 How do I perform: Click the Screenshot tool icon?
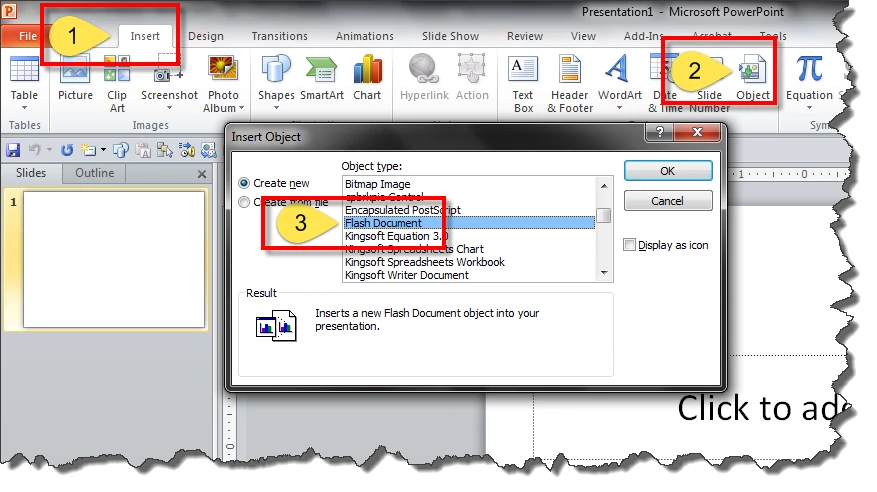[169, 69]
